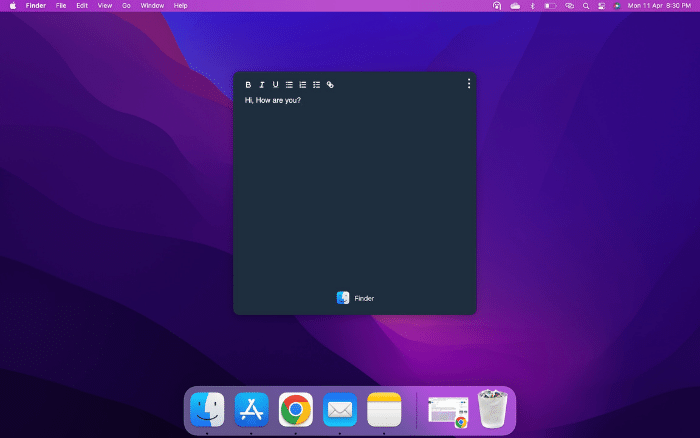Screen dimensions: 700x438
Task: Click into the note text 'Hi, How are you?'
Action: [x=273, y=100]
